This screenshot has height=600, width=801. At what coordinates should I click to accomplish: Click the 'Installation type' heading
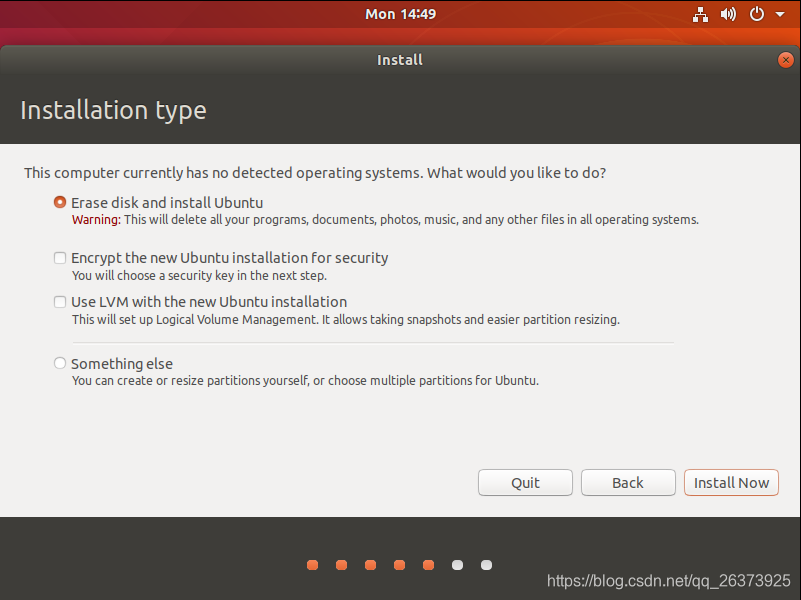click(113, 111)
